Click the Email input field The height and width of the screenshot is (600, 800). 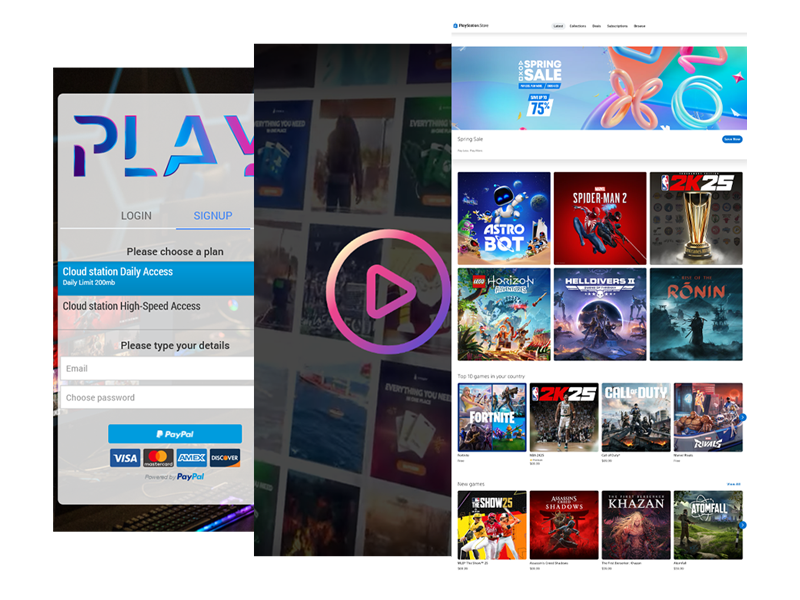coord(156,369)
